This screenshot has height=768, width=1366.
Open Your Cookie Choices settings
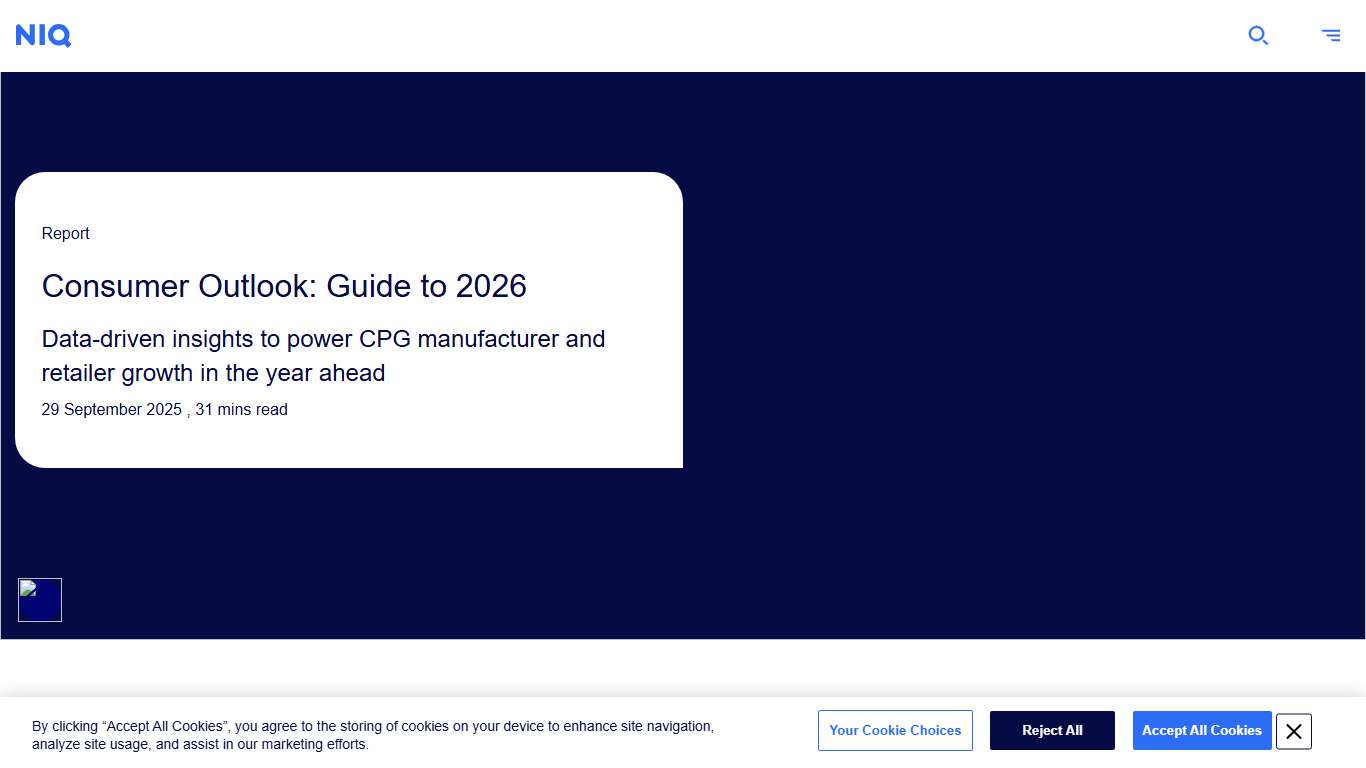point(895,730)
